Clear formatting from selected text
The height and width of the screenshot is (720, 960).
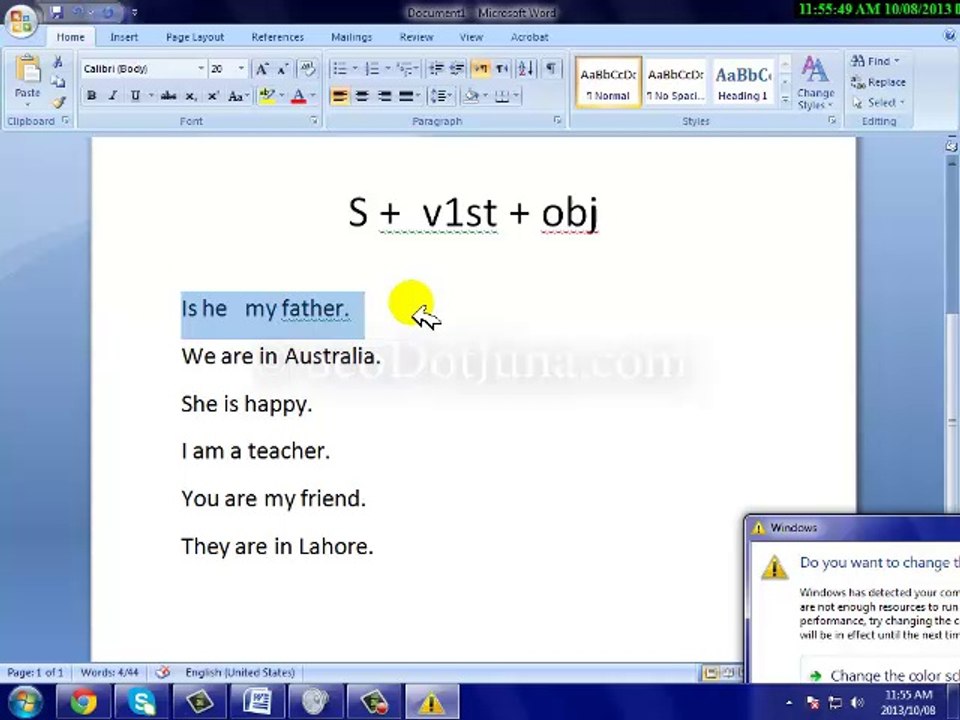(307, 69)
